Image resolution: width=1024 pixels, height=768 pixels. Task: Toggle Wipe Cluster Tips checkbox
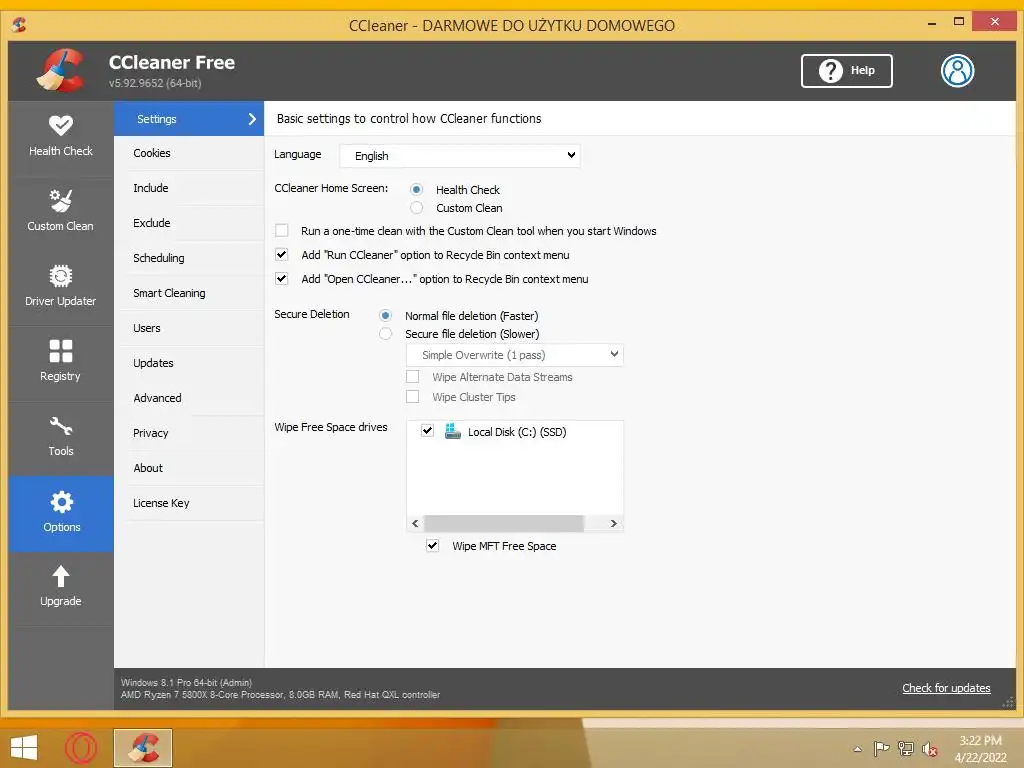(413, 396)
